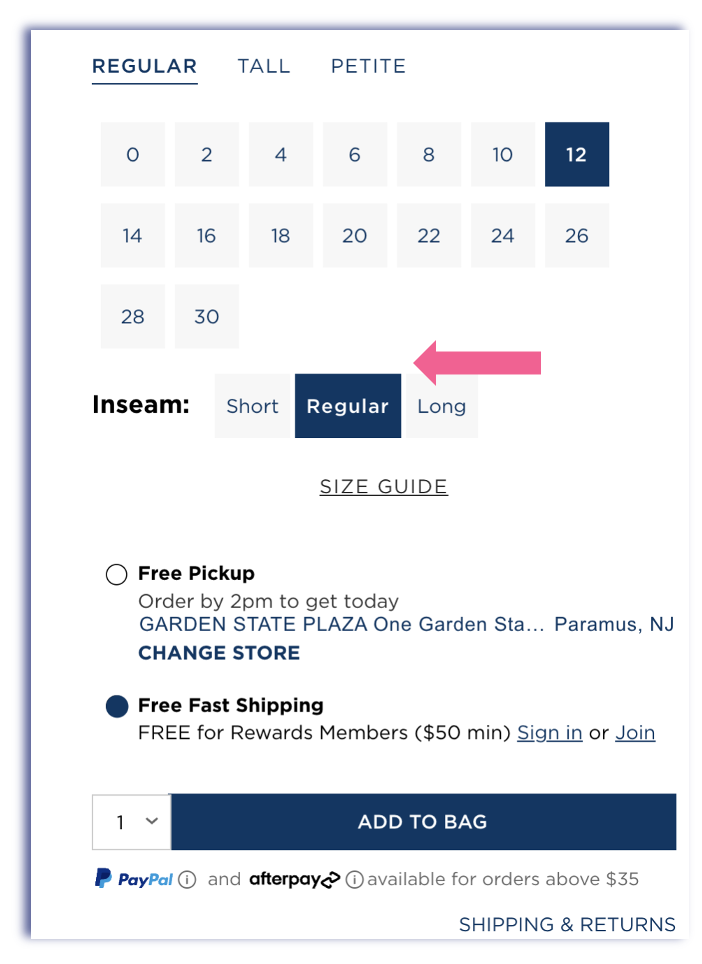This screenshot has height=964, width=702.
Task: Select the REGULAR fit tab
Action: 144,66
